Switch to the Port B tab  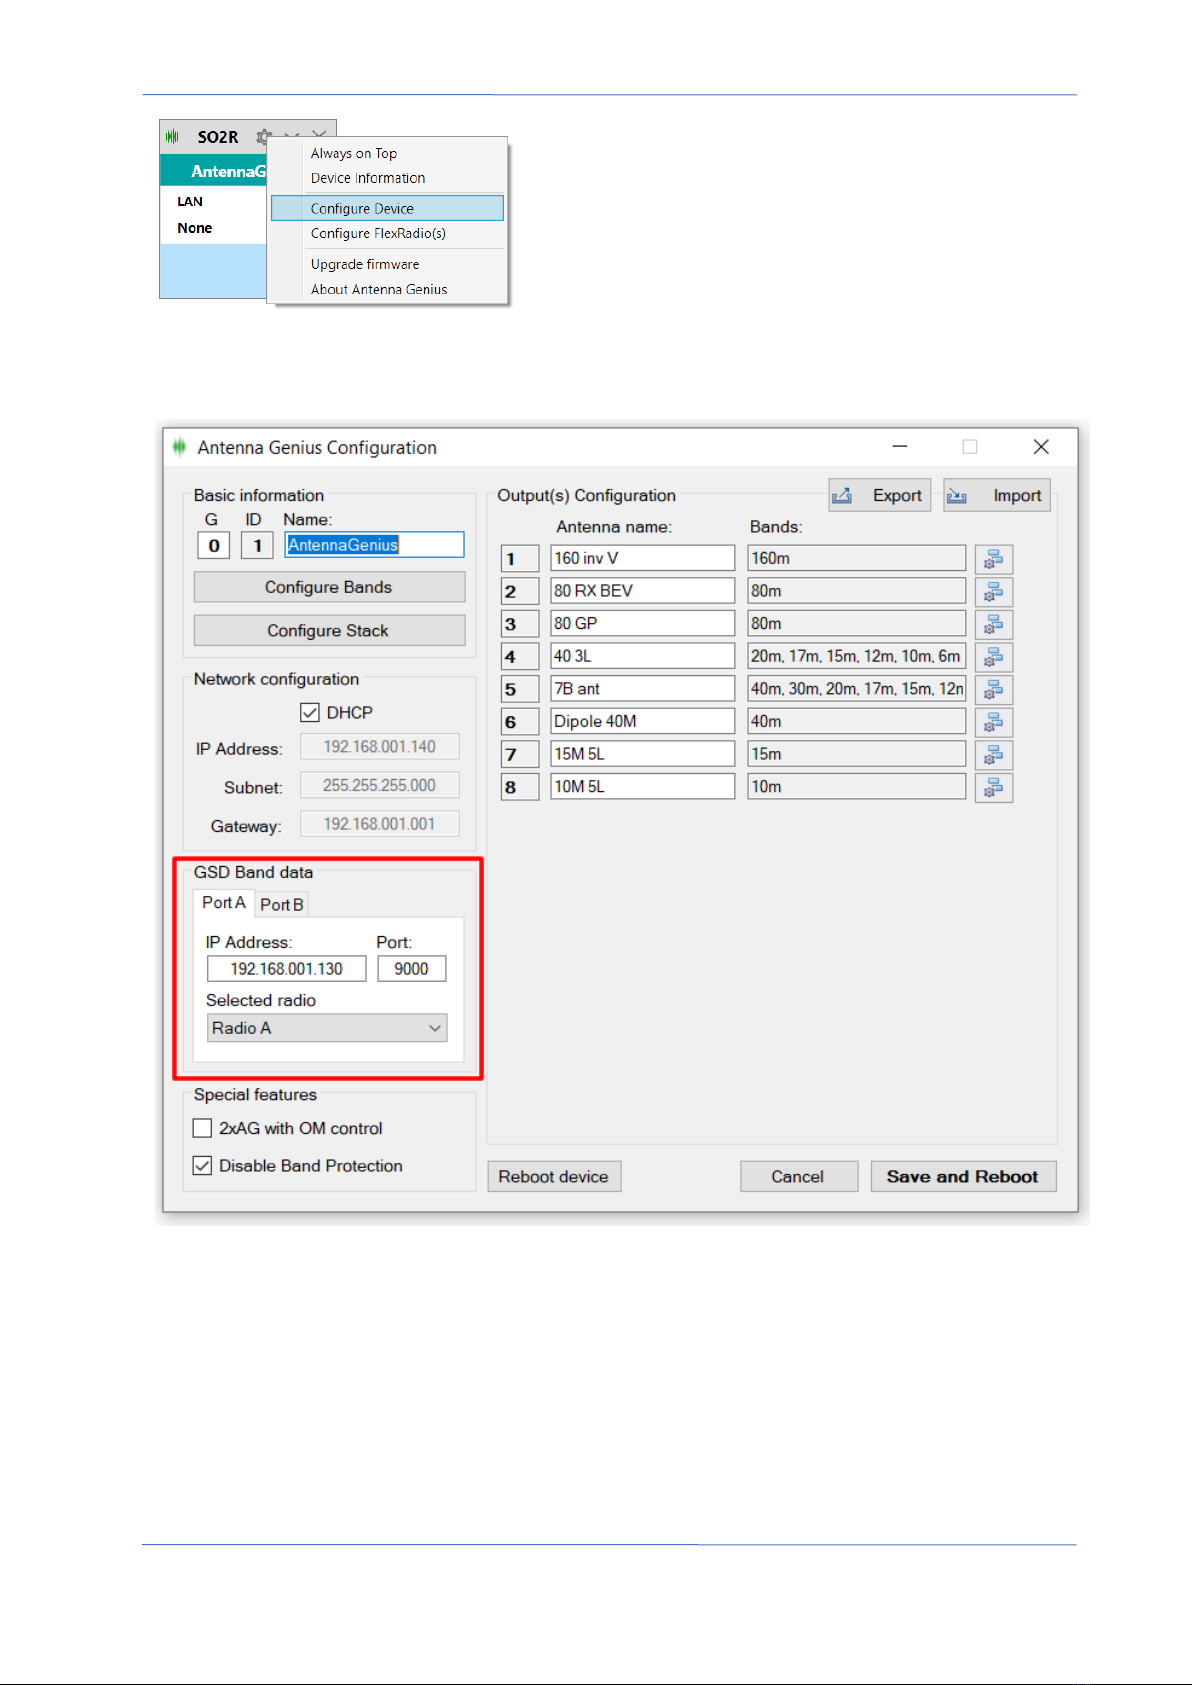[281, 905]
